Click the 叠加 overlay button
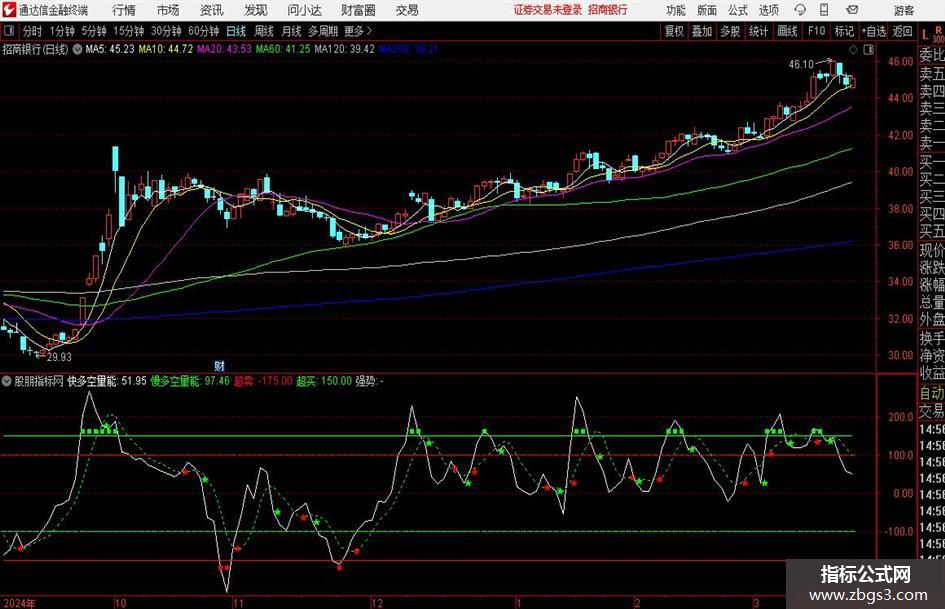Viewport: 945px width, 609px height. [702, 31]
